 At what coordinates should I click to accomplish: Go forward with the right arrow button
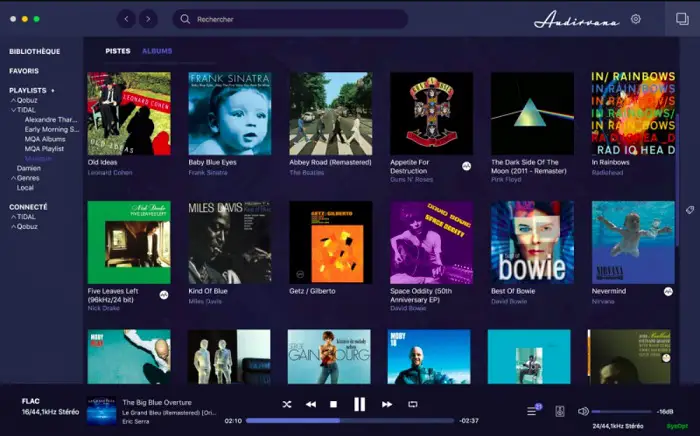coord(148,19)
